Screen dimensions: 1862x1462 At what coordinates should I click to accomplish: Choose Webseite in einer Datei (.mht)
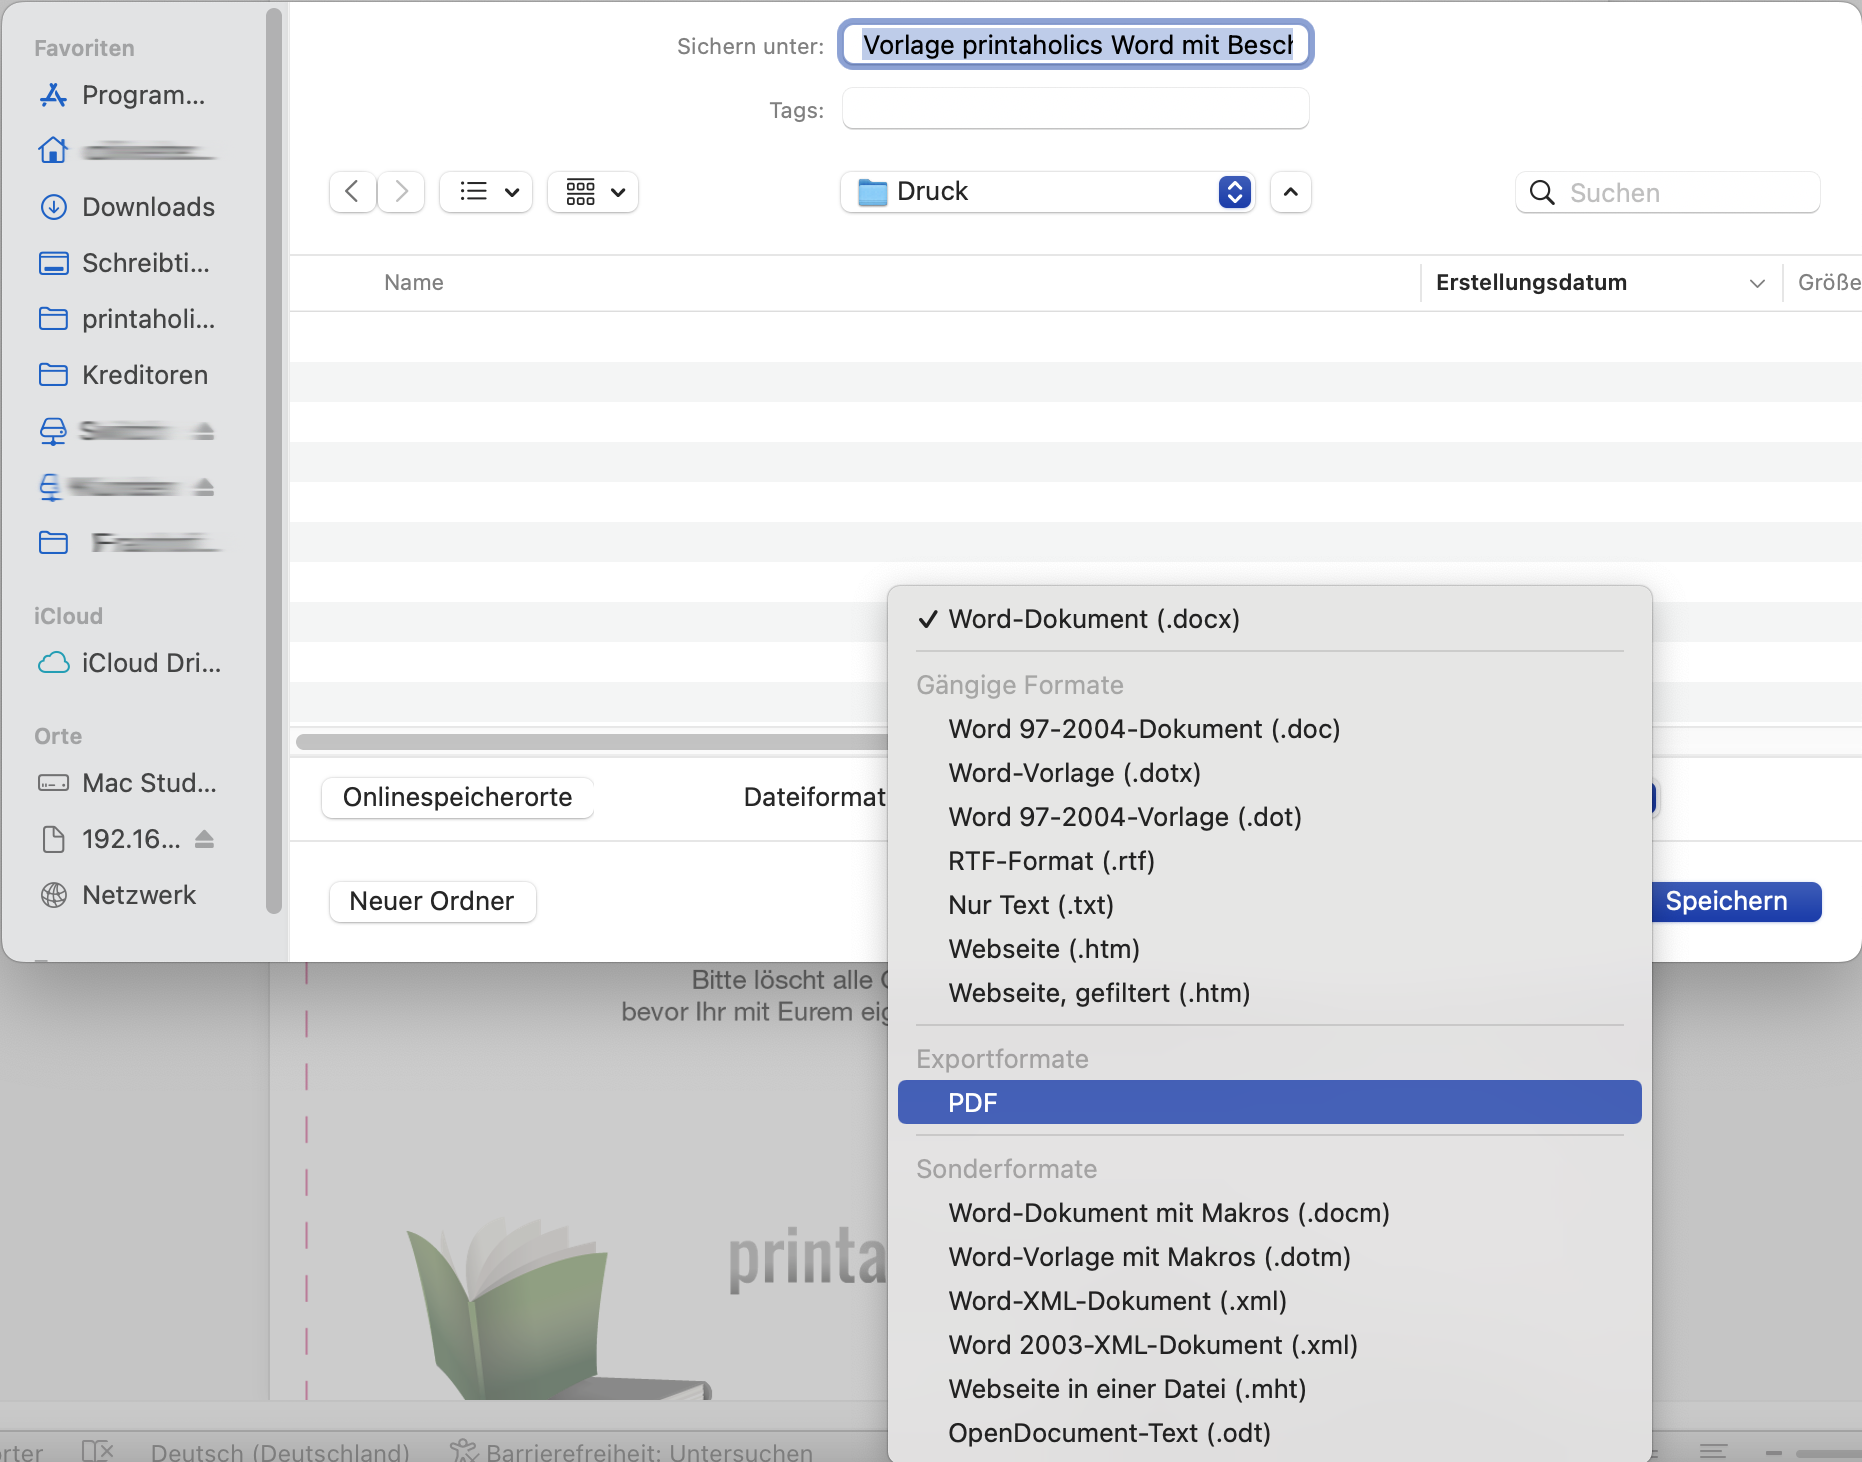tap(1270, 1389)
